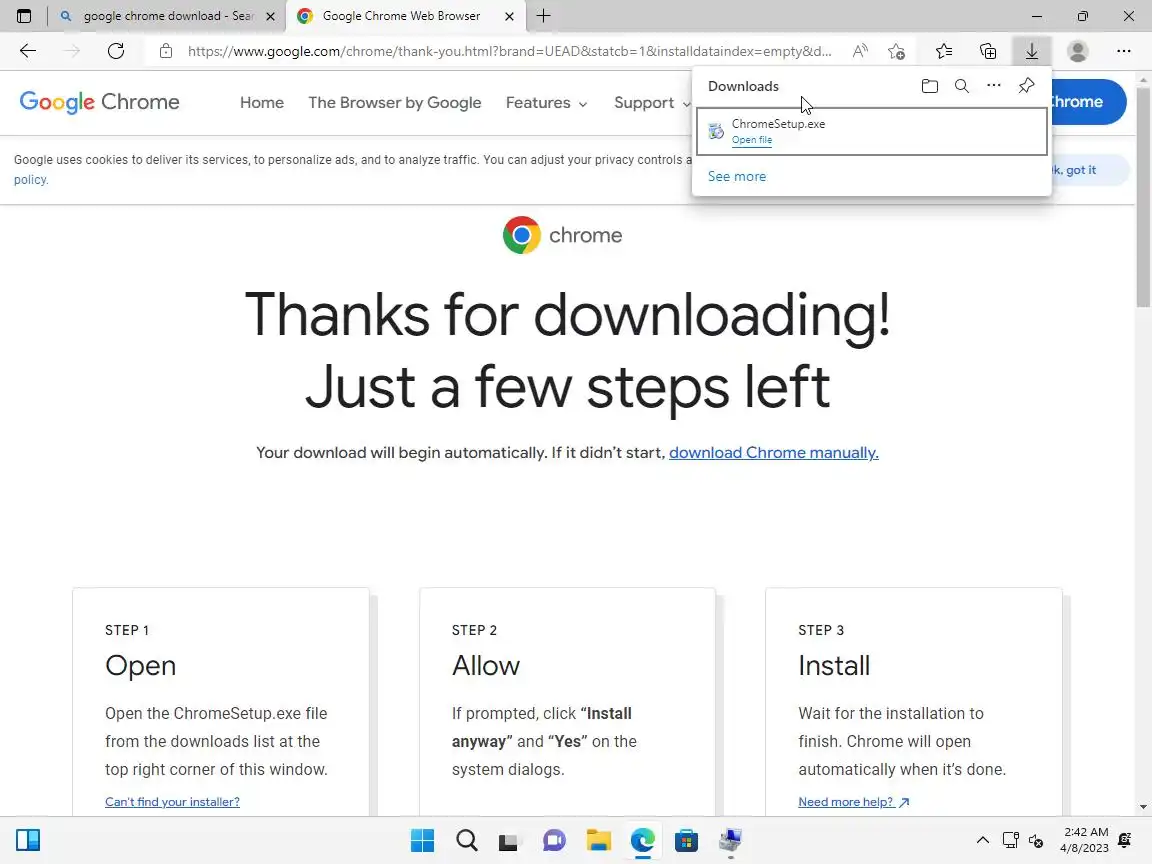Open clock and date 2:42 AM
The width and height of the screenshot is (1152, 864).
(x=1084, y=840)
